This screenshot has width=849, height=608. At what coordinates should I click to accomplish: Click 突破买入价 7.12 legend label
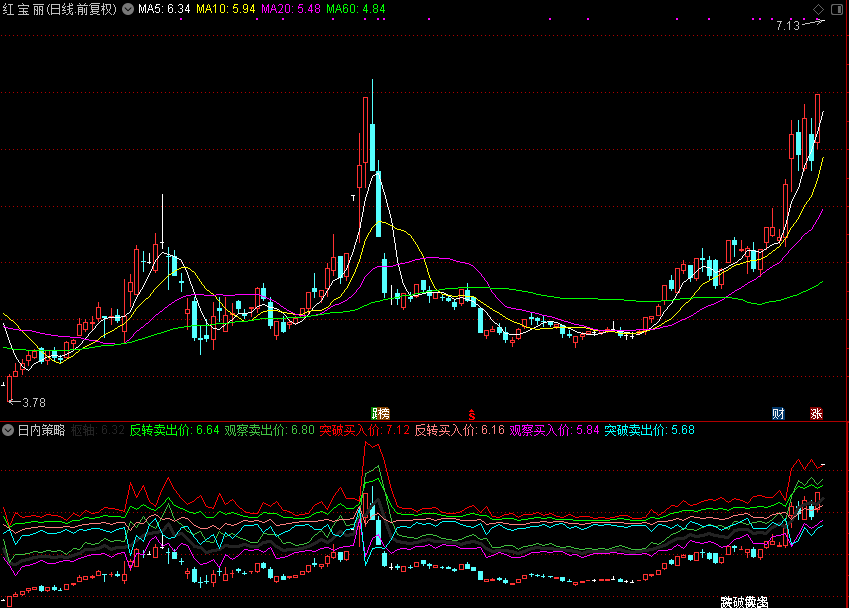point(364,430)
